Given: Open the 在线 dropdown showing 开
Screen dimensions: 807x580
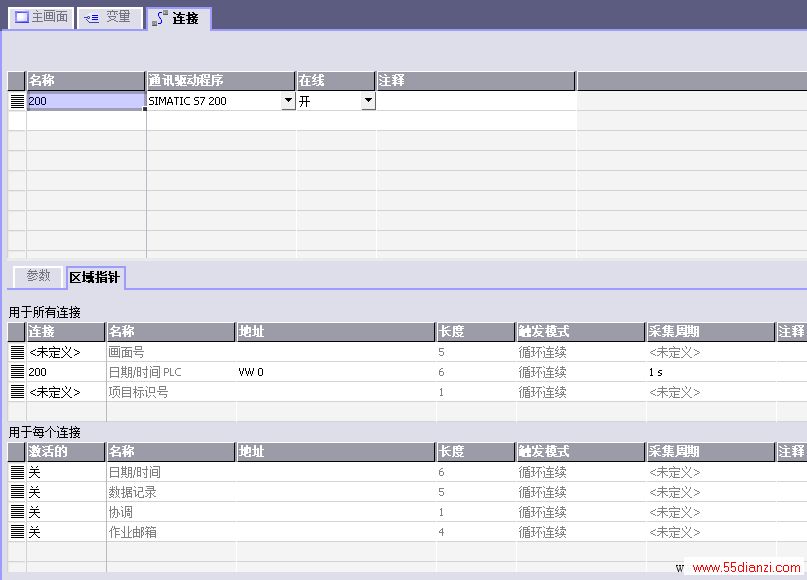Looking at the screenshot, I should point(368,100).
